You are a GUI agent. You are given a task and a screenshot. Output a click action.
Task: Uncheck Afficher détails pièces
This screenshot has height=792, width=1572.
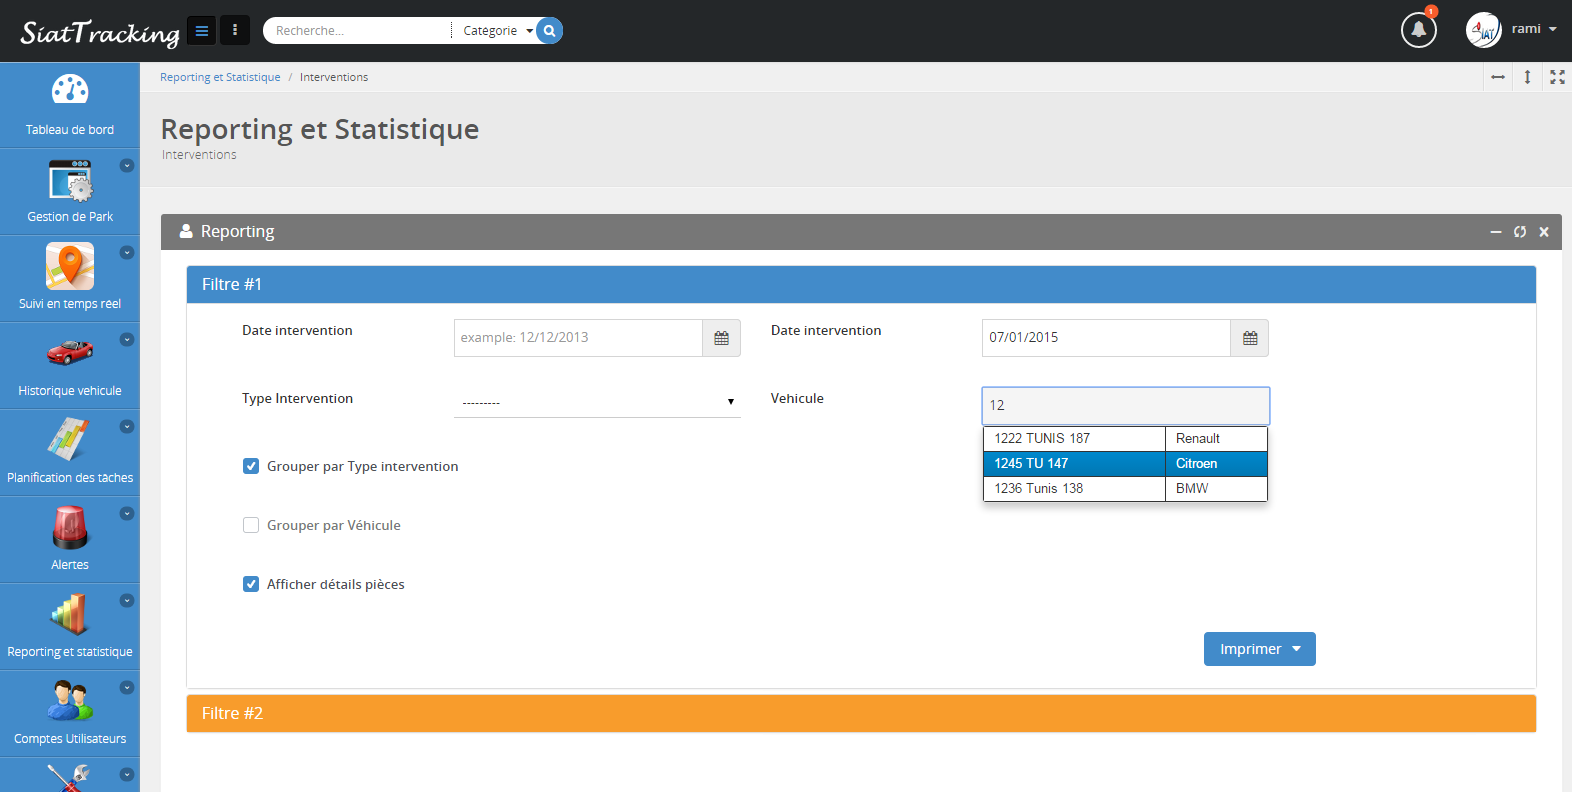[x=251, y=584]
